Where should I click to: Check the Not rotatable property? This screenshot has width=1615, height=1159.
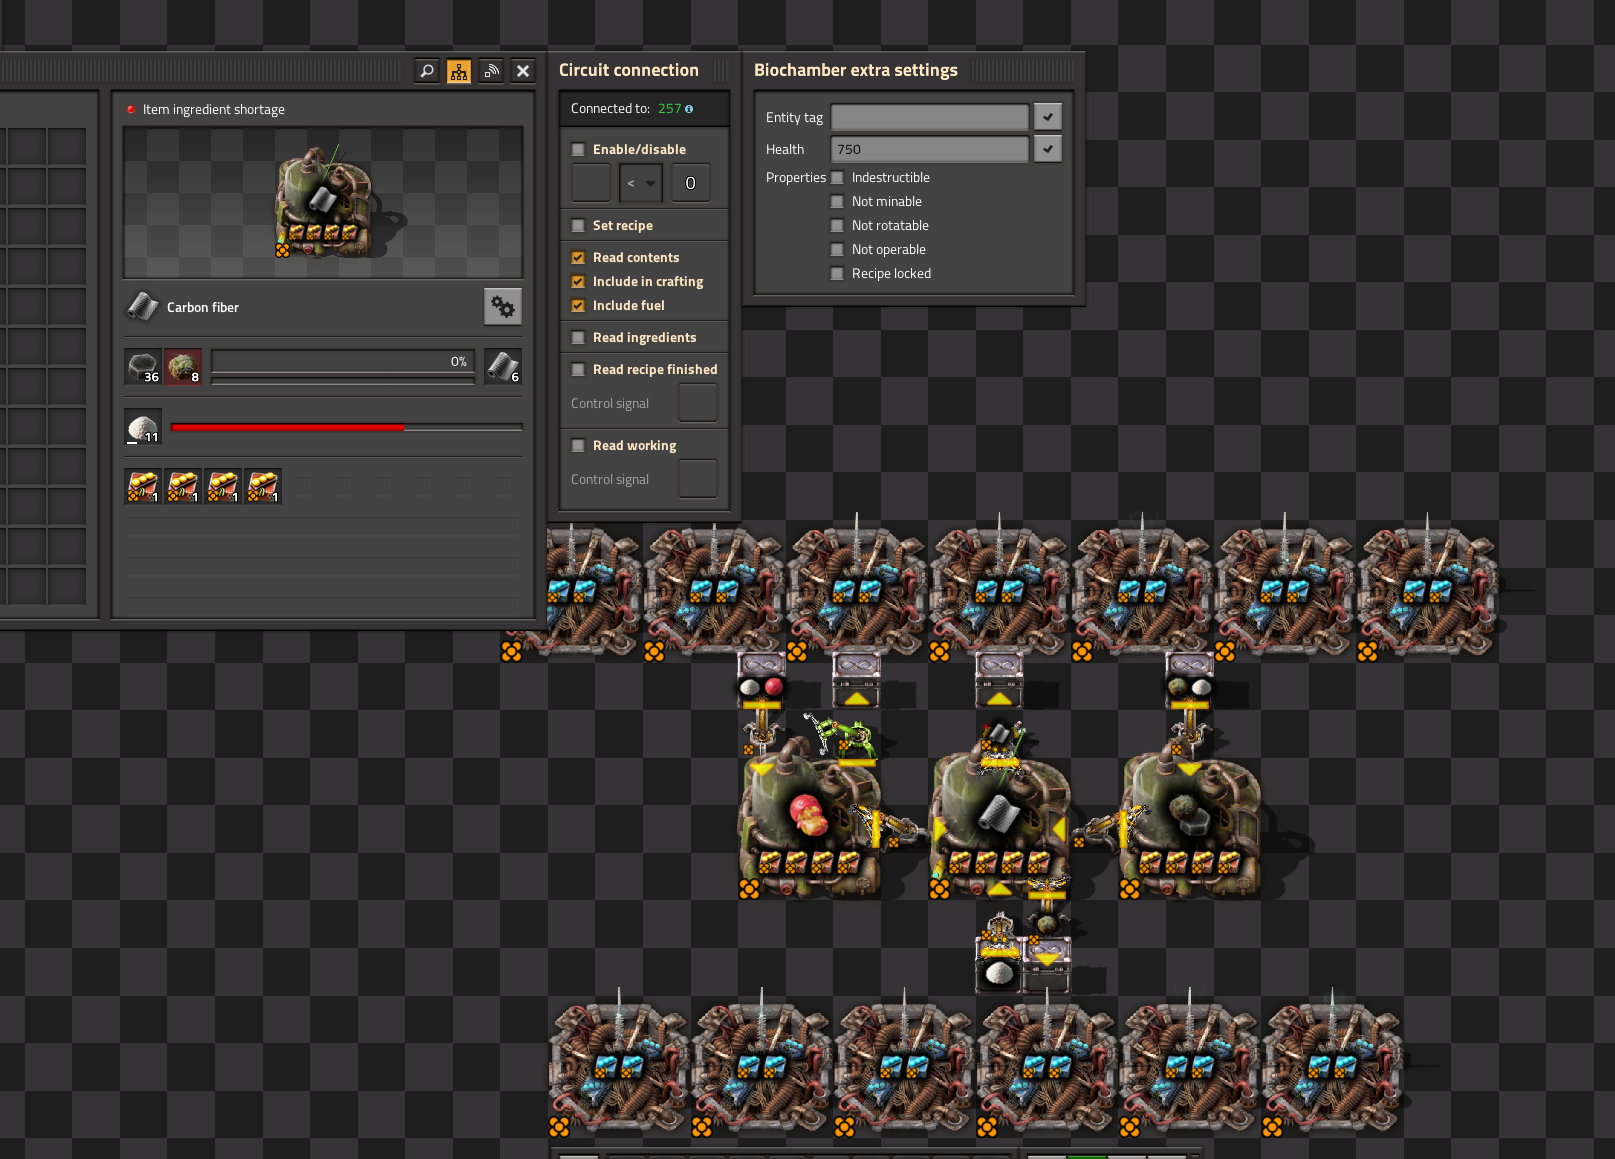click(x=838, y=226)
